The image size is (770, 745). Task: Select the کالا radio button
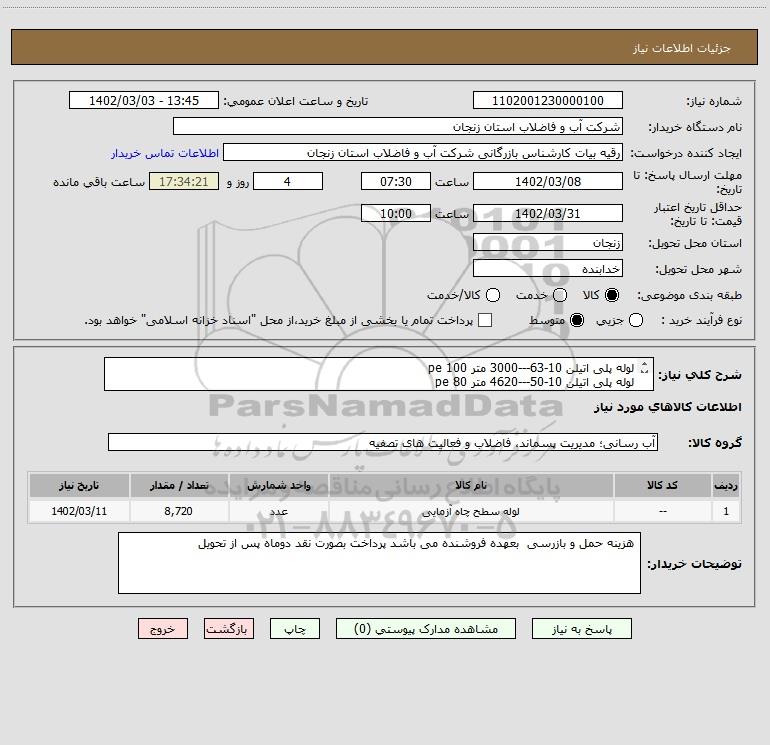point(612,295)
